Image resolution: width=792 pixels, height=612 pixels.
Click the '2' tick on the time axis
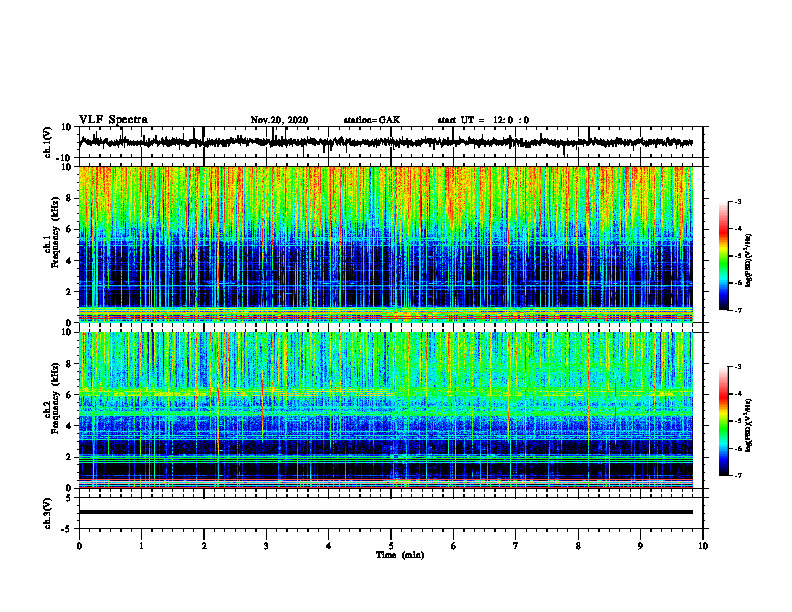pos(204,546)
